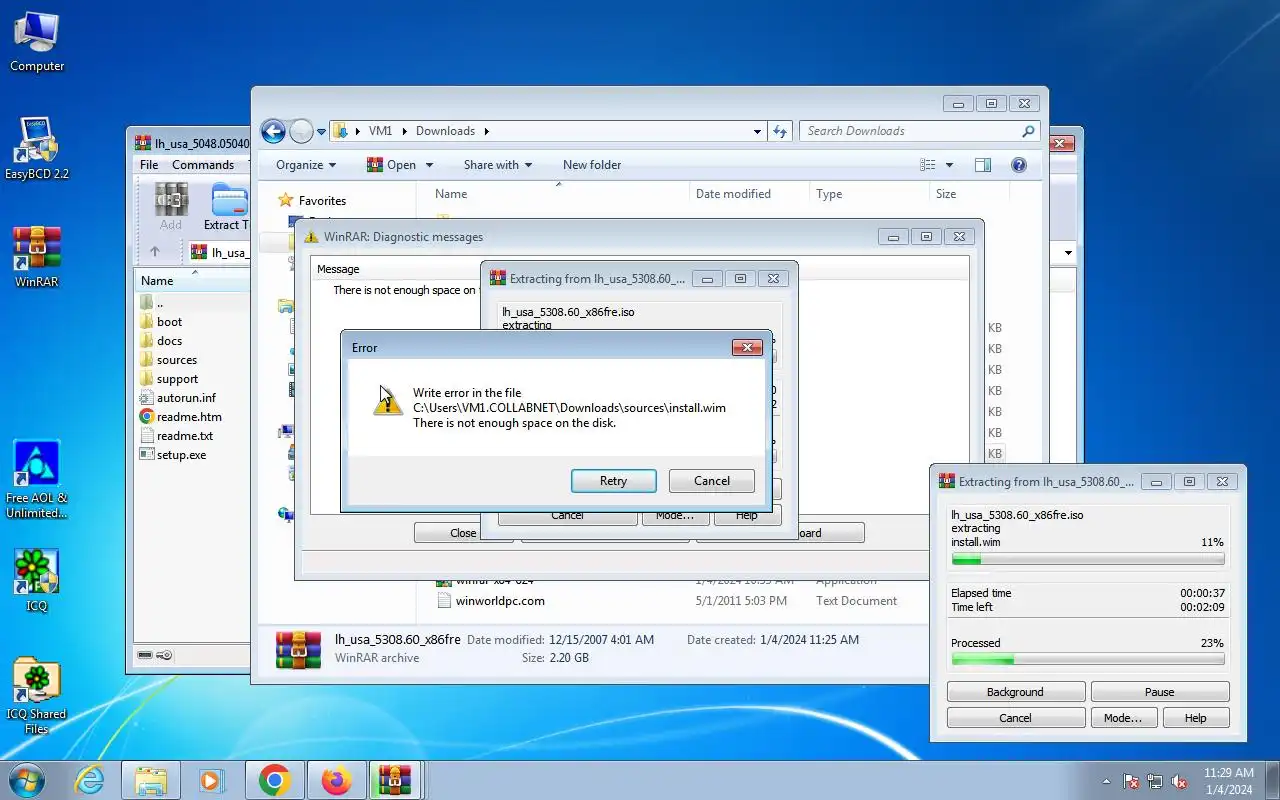Click Mode... in the bottom-right extracting dialog
The height and width of the screenshot is (800, 1280).
1123,718
